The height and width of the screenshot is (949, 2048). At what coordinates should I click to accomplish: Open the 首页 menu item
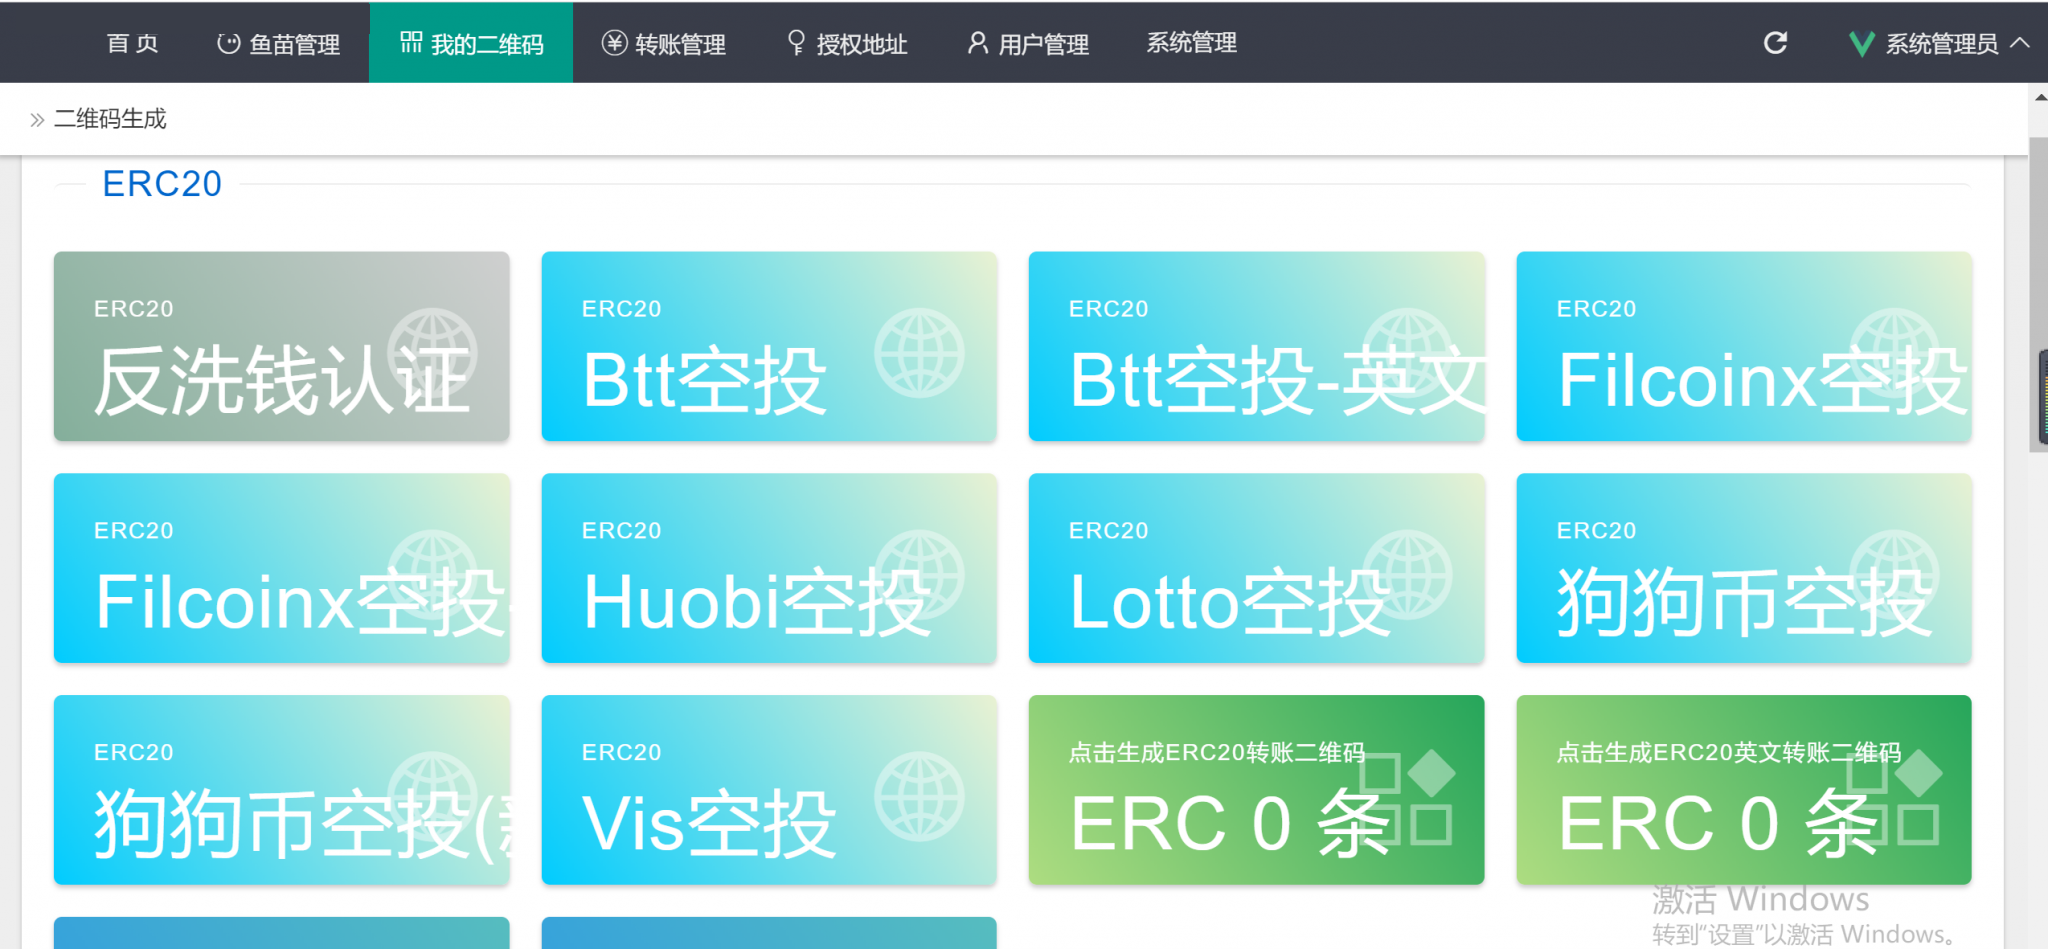click(132, 43)
